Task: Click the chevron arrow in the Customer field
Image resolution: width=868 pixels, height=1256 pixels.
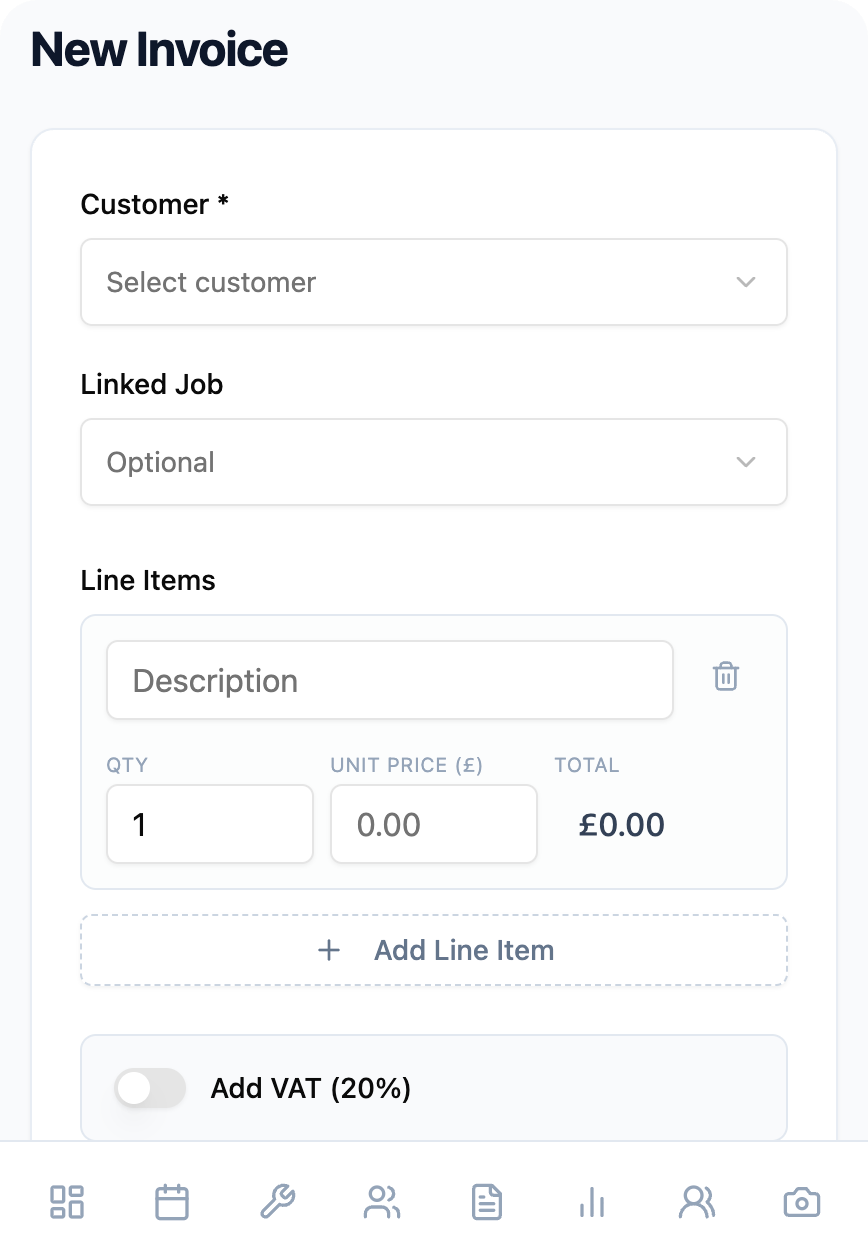Action: [745, 282]
